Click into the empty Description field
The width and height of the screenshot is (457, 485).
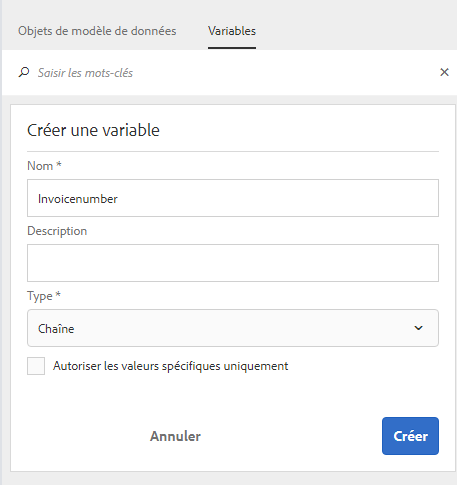point(233,263)
